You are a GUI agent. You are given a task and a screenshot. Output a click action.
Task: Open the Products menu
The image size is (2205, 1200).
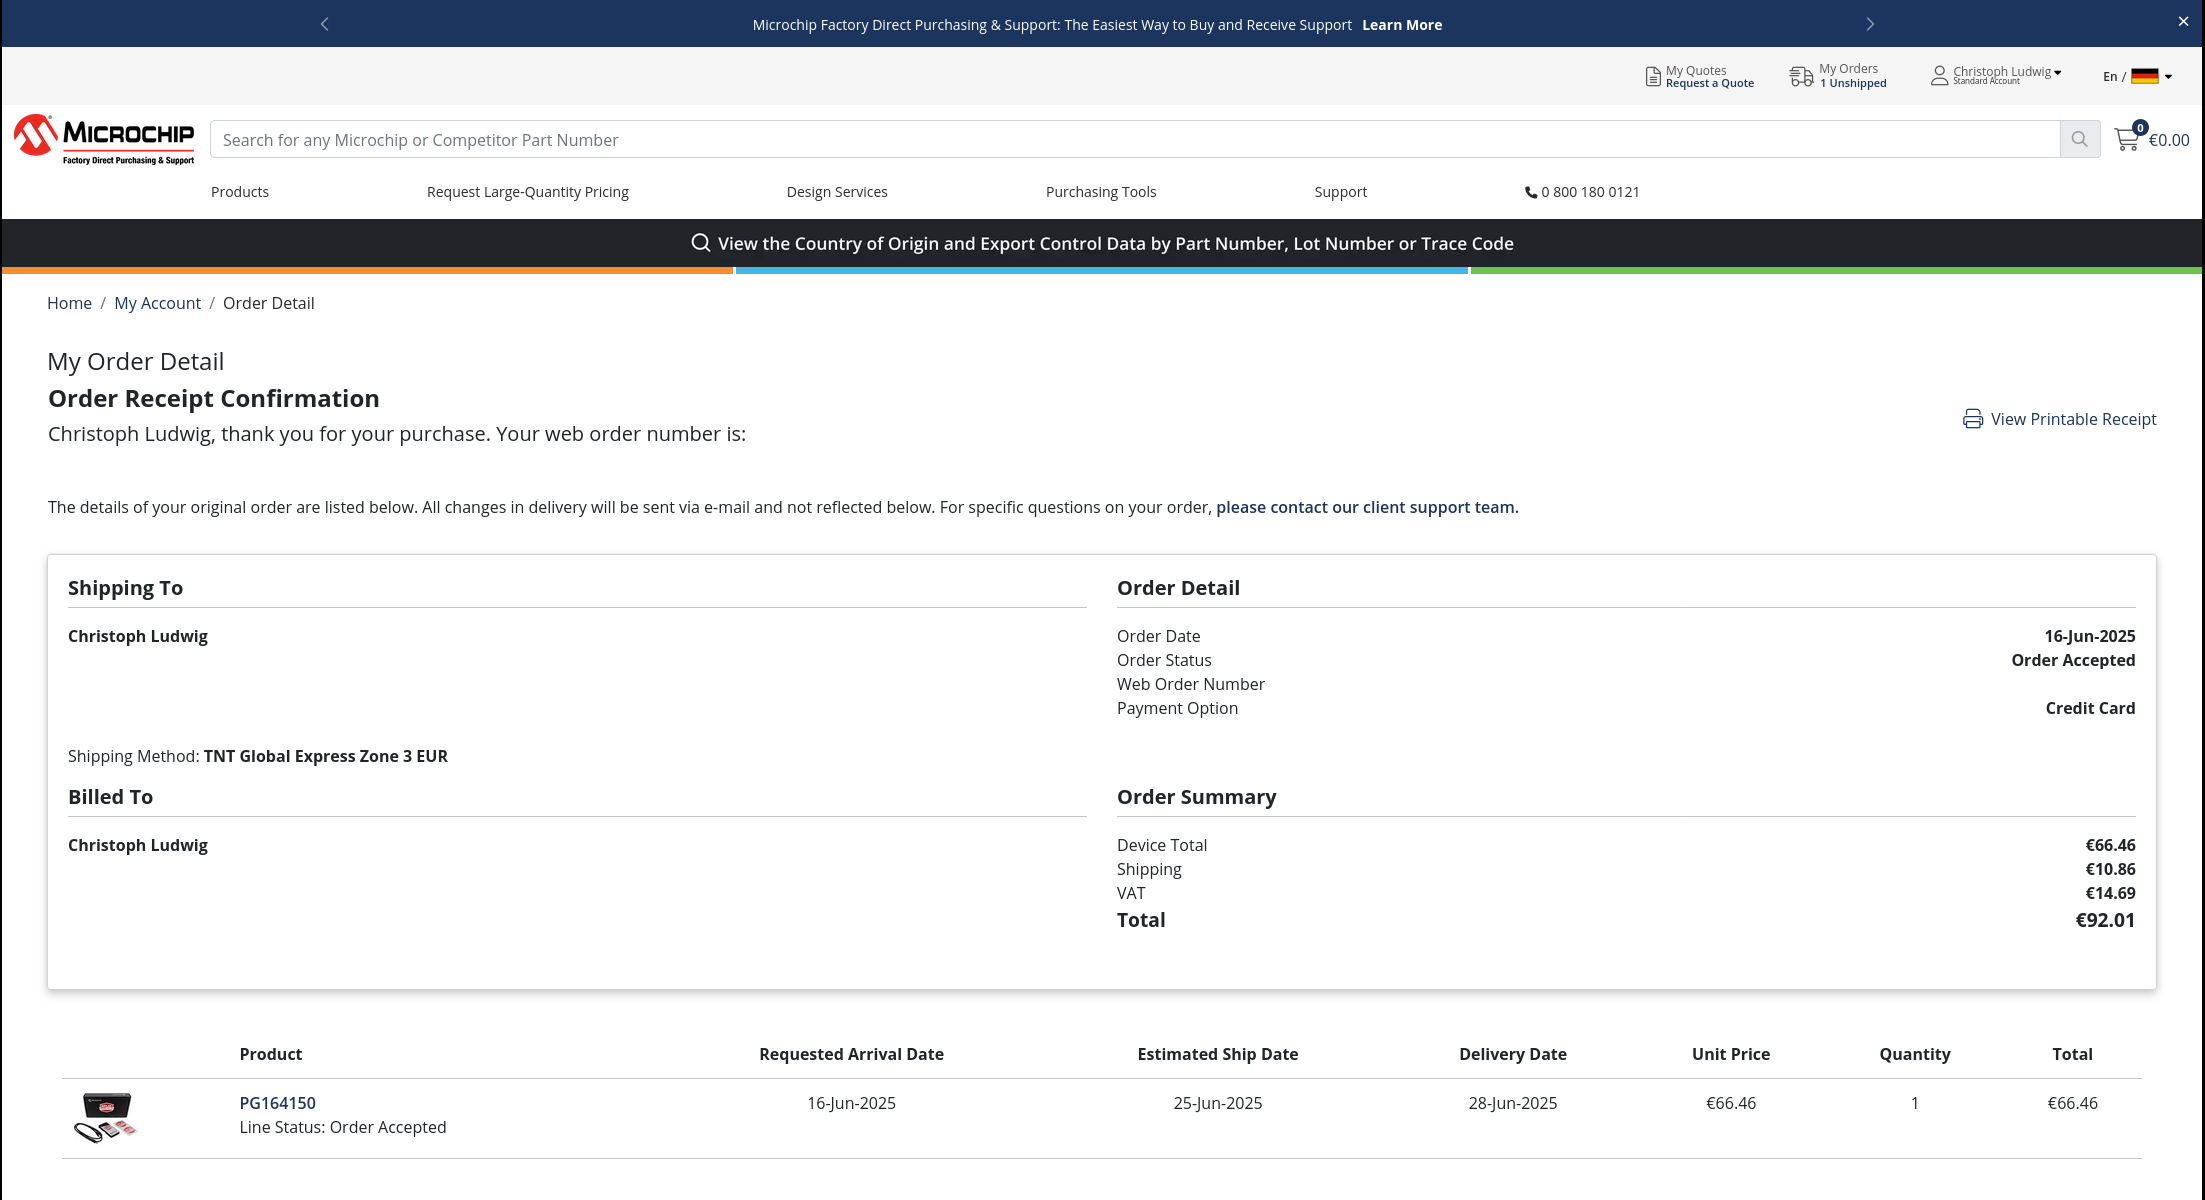[x=240, y=192]
